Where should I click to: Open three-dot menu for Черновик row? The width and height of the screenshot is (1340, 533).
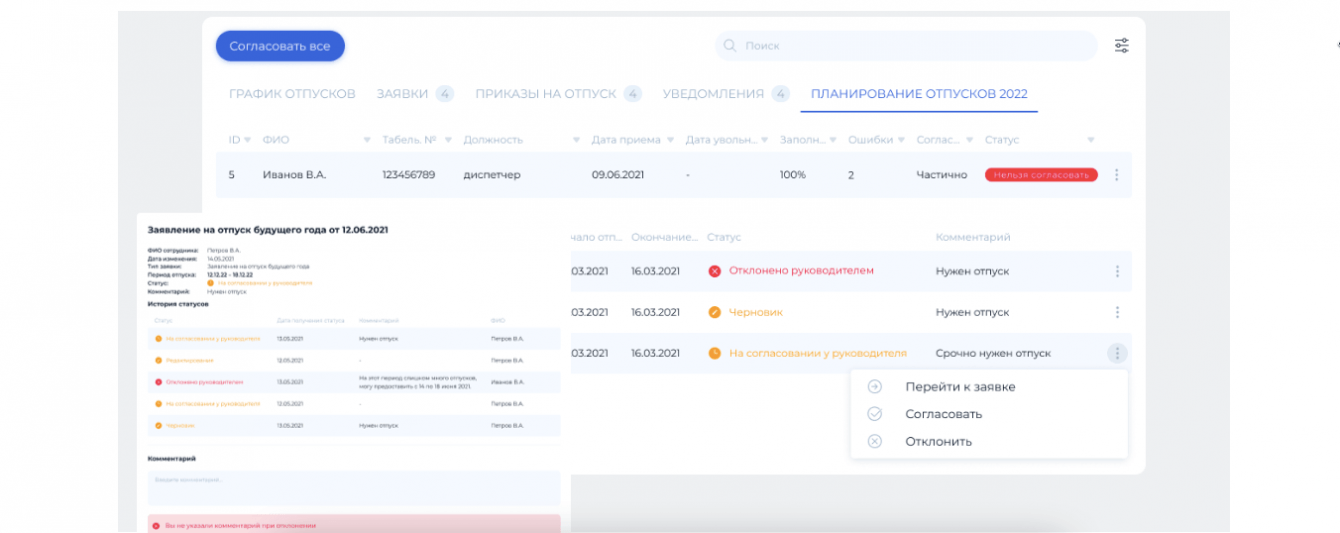click(1117, 312)
